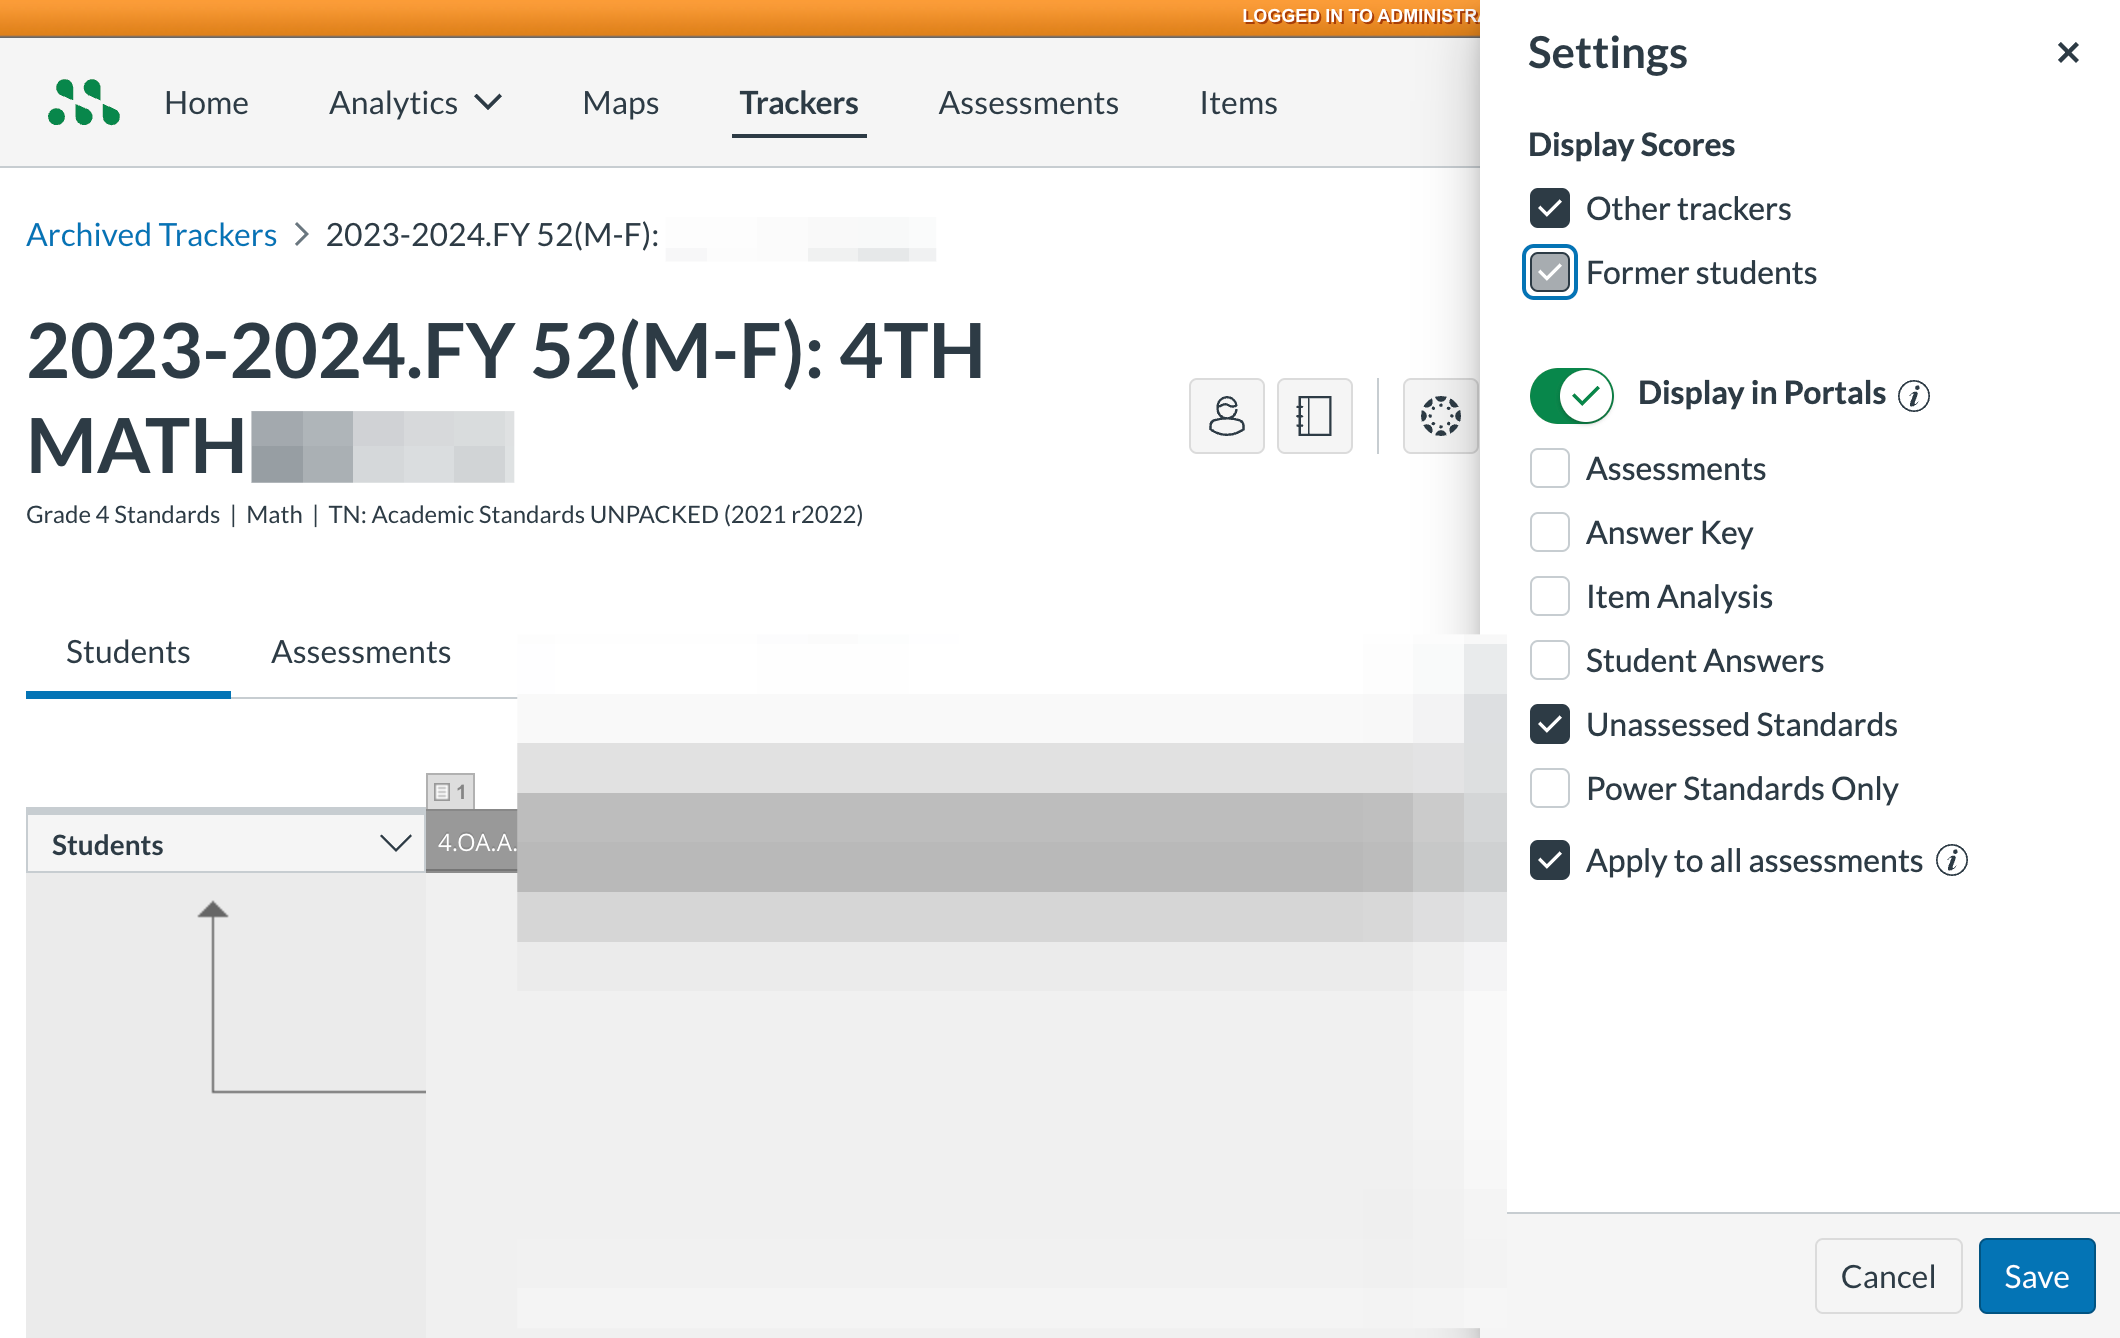The image size is (2120, 1338).
Task: Uncheck the Other trackers checkbox
Action: coord(1550,208)
